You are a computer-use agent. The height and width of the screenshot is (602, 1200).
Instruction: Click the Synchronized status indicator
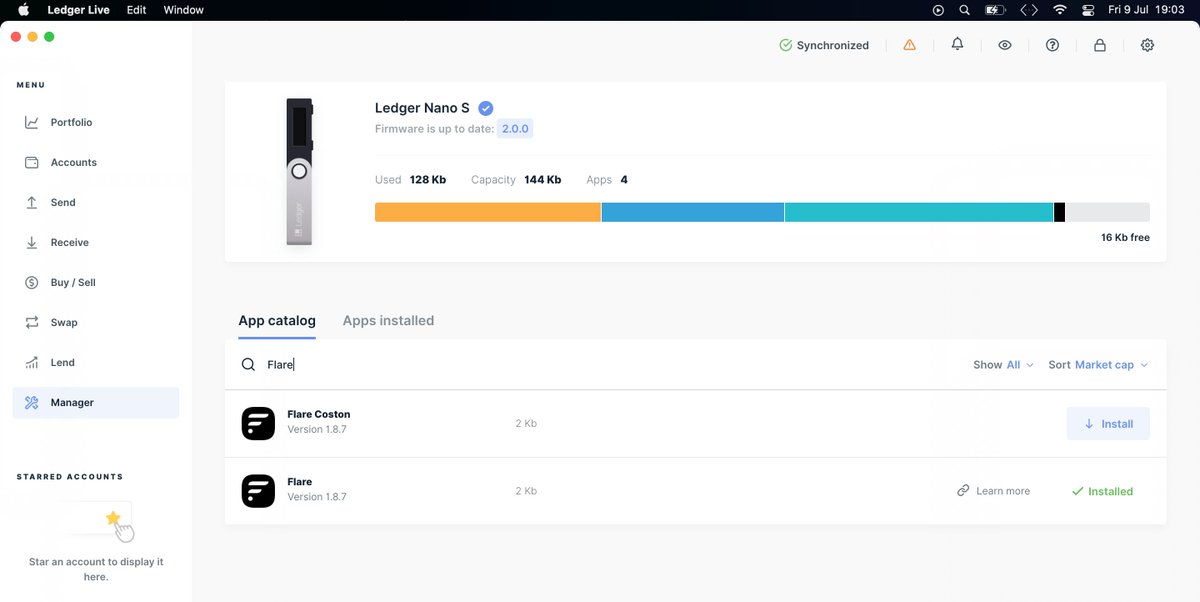[x=824, y=45]
